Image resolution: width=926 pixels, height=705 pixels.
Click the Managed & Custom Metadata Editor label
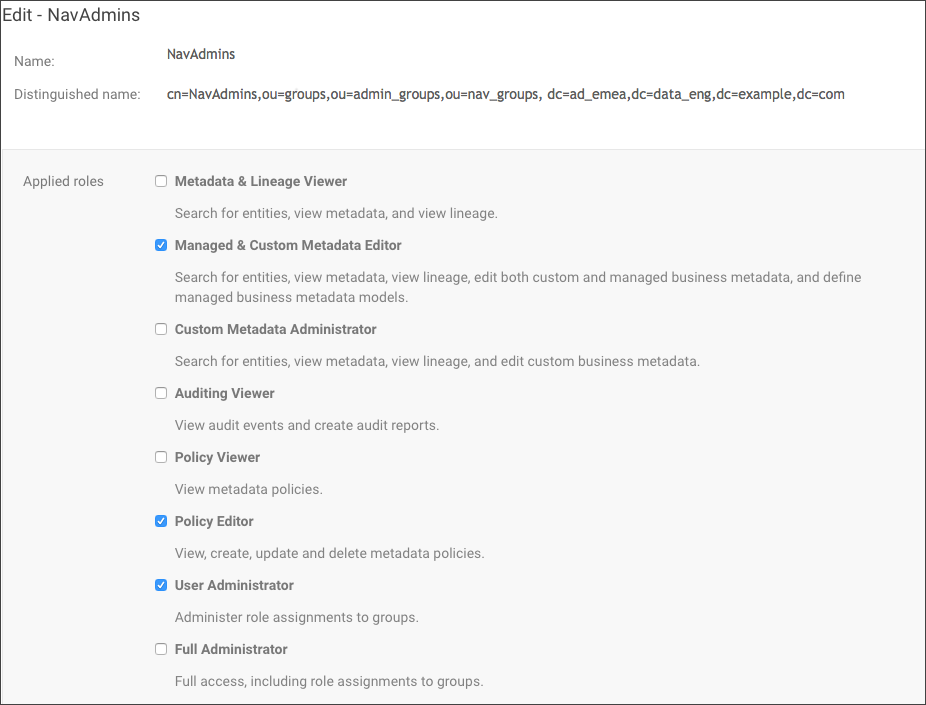click(x=288, y=245)
